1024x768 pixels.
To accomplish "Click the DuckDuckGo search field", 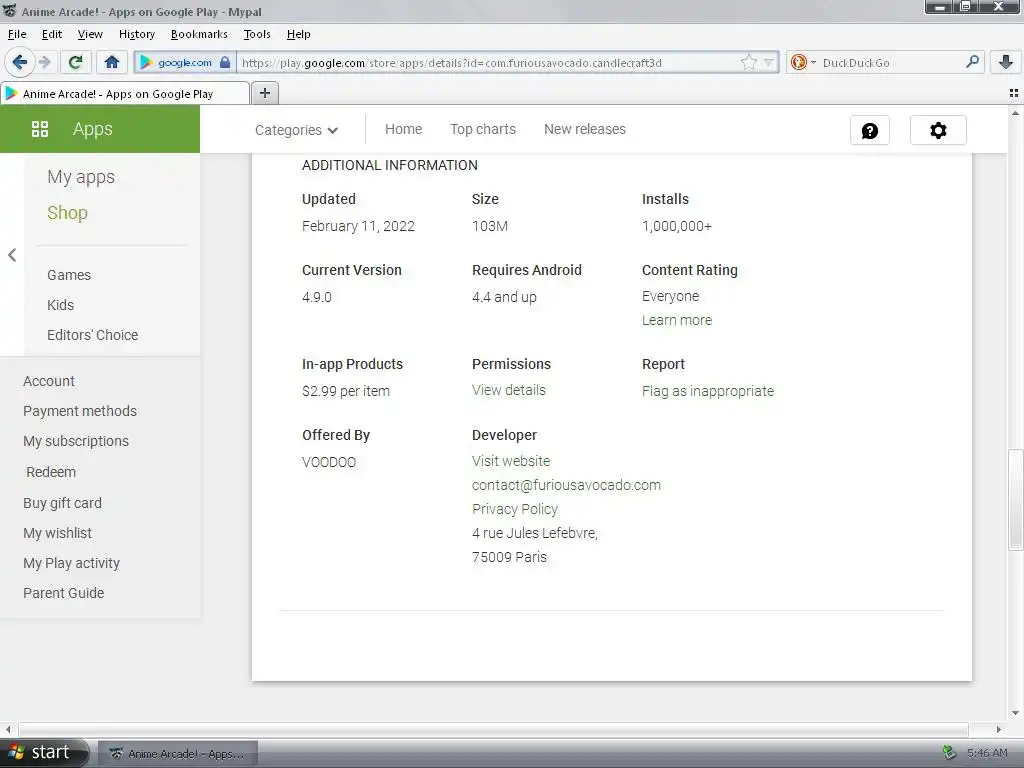I will pos(890,63).
